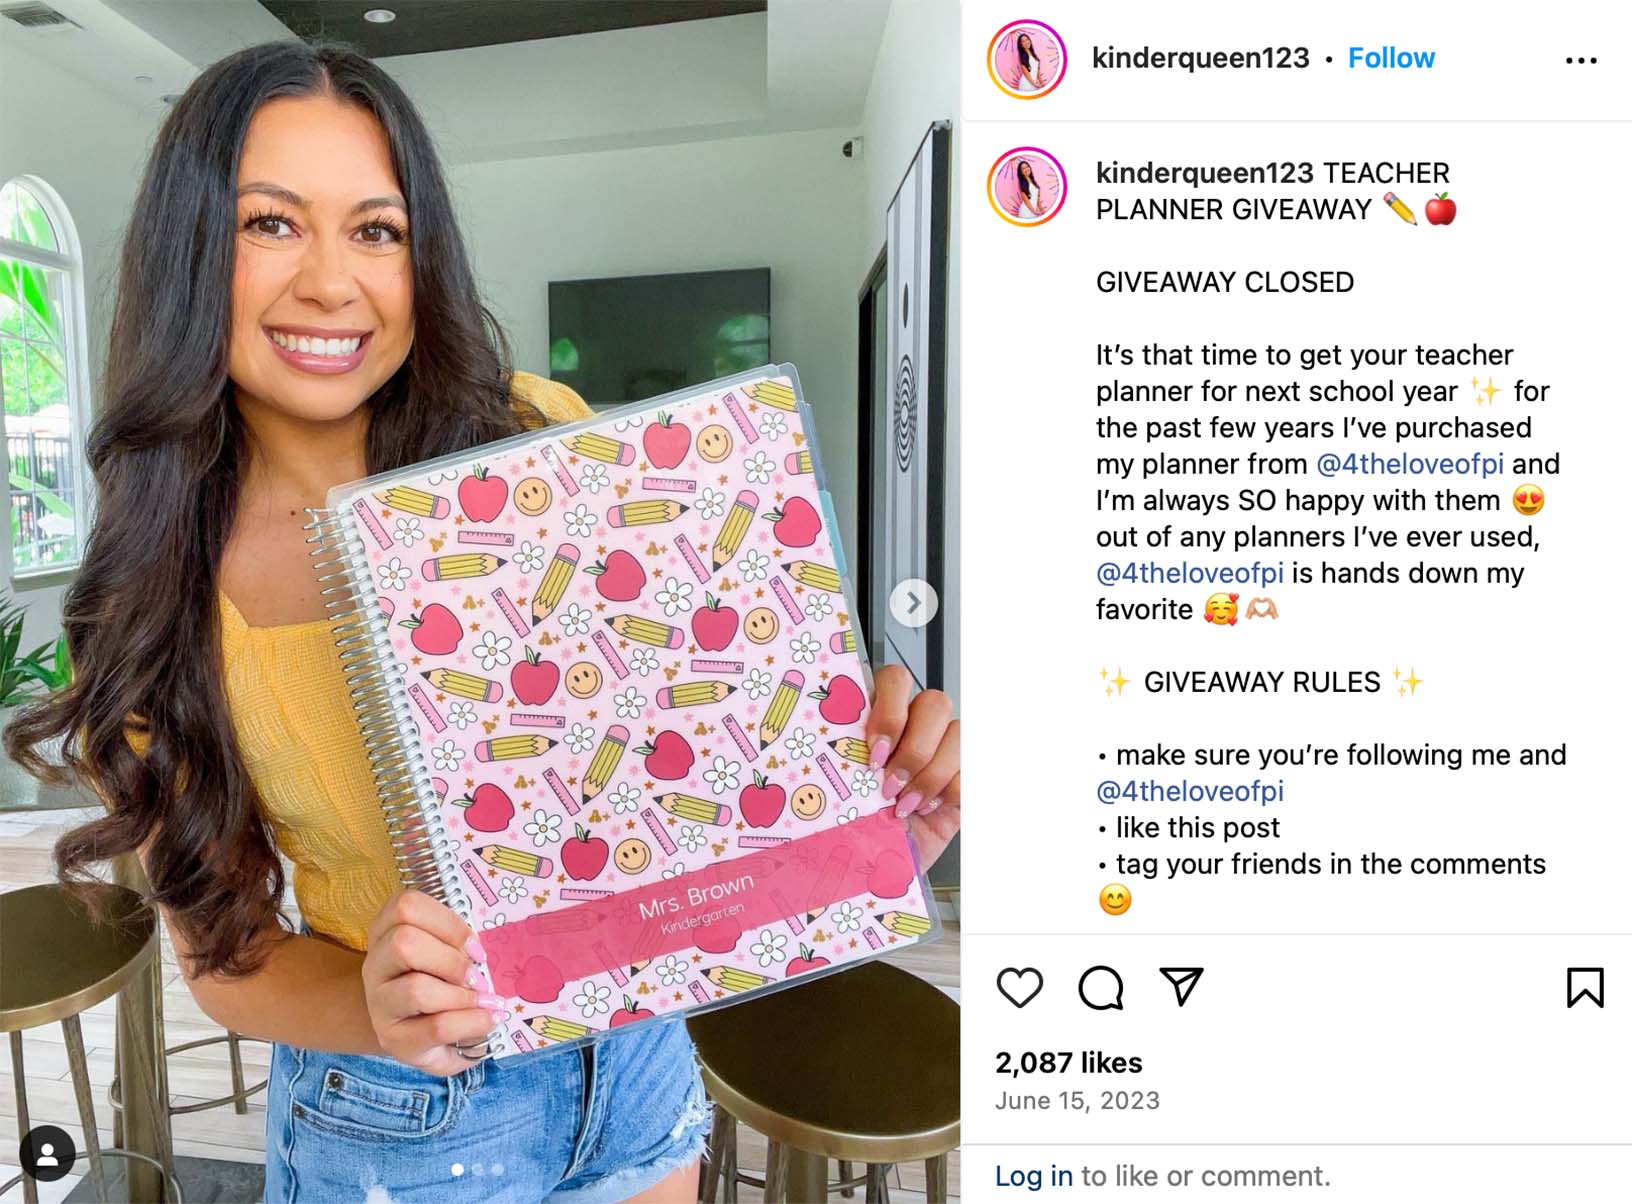Screen dimensions: 1632x1204
Task: Open comments via the speech bubble icon
Action: pos(1101,988)
